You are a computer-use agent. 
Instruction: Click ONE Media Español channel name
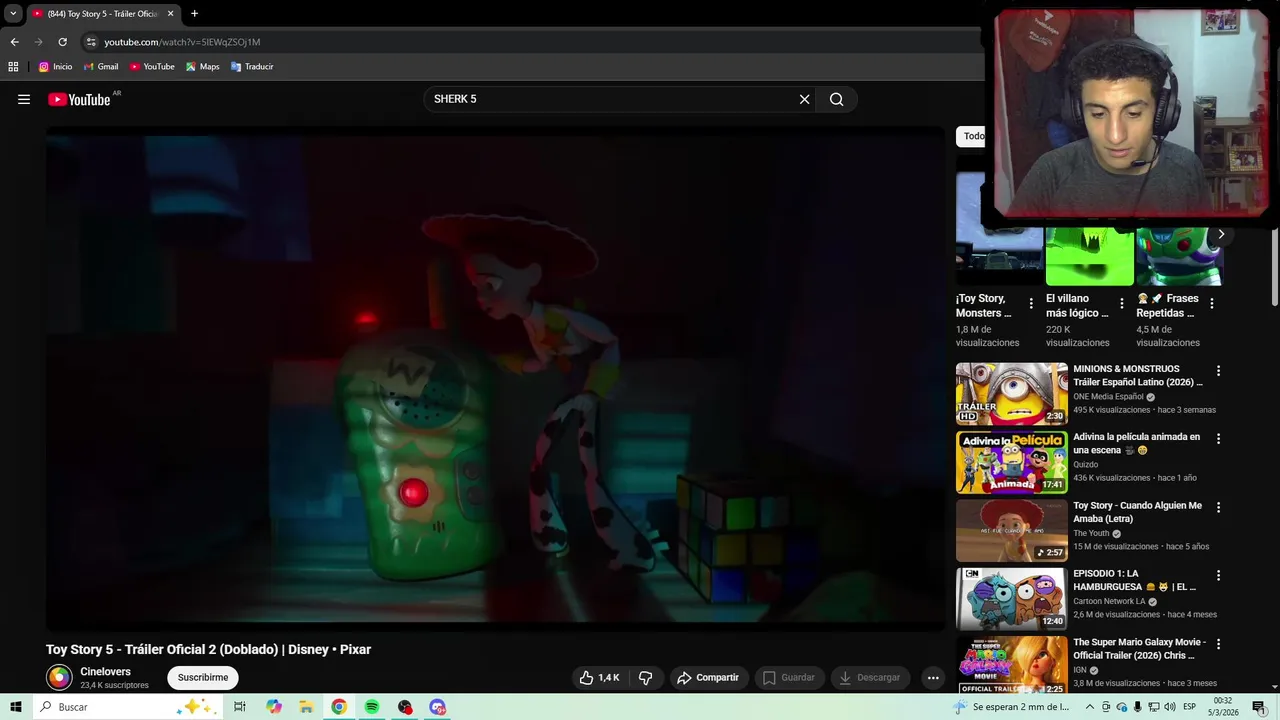(x=1108, y=397)
